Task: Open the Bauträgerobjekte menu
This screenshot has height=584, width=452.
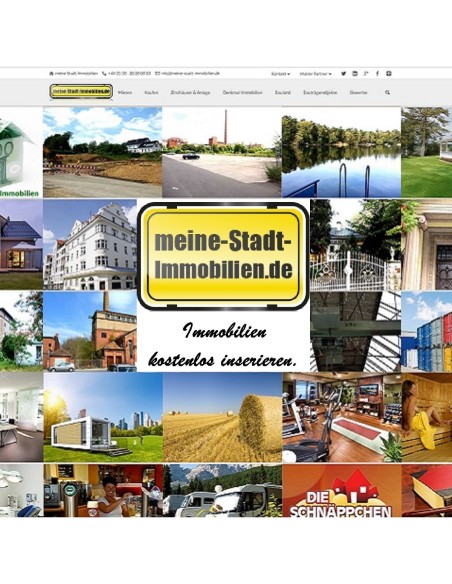Action: pos(320,92)
